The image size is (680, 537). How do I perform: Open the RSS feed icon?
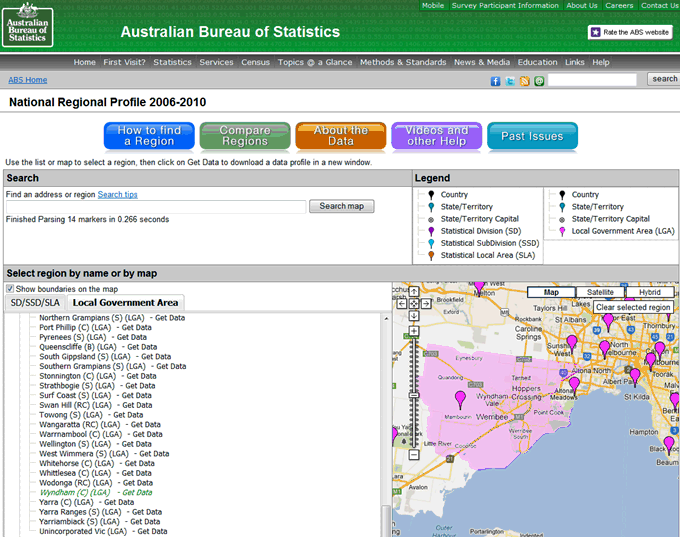(x=525, y=80)
